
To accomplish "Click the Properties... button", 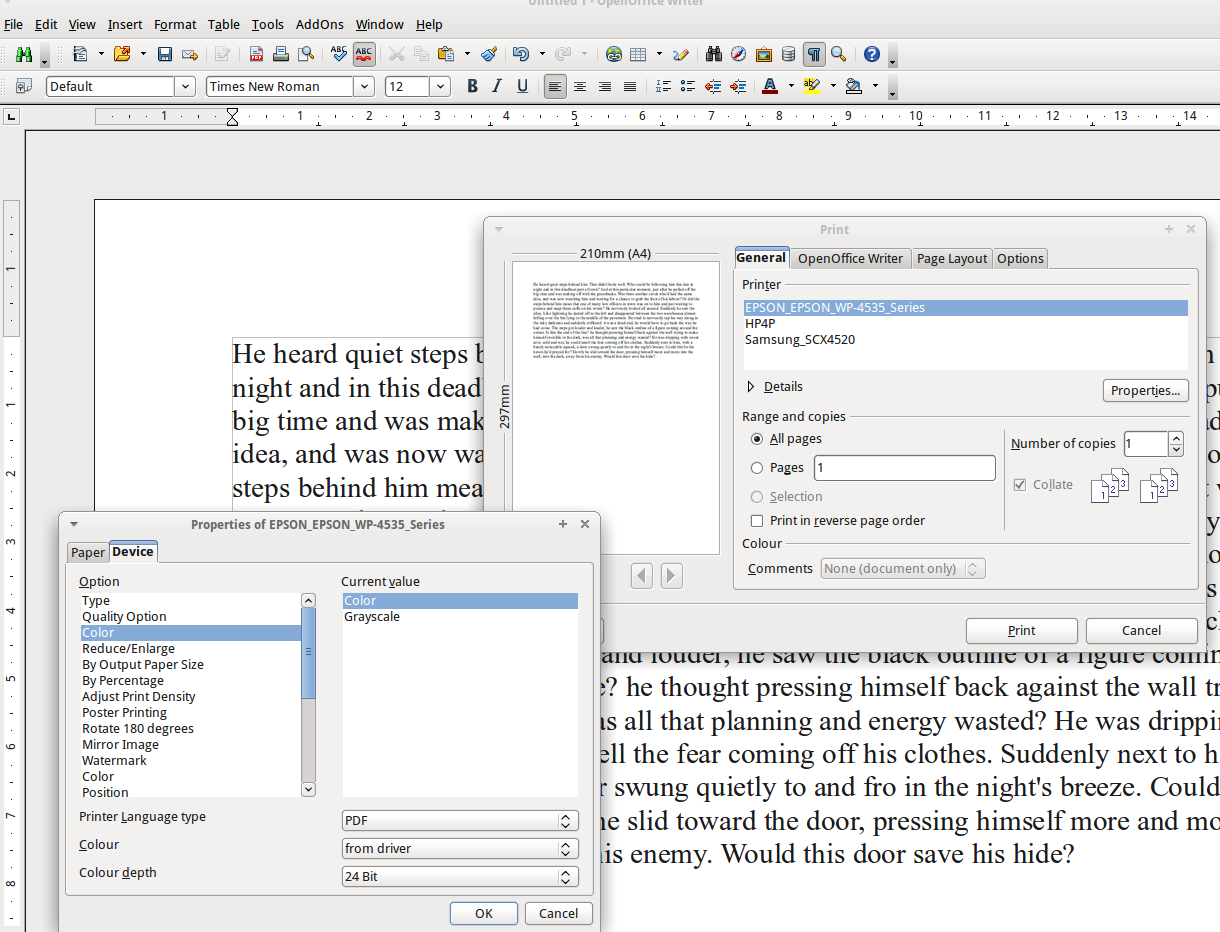I will pos(1145,391).
